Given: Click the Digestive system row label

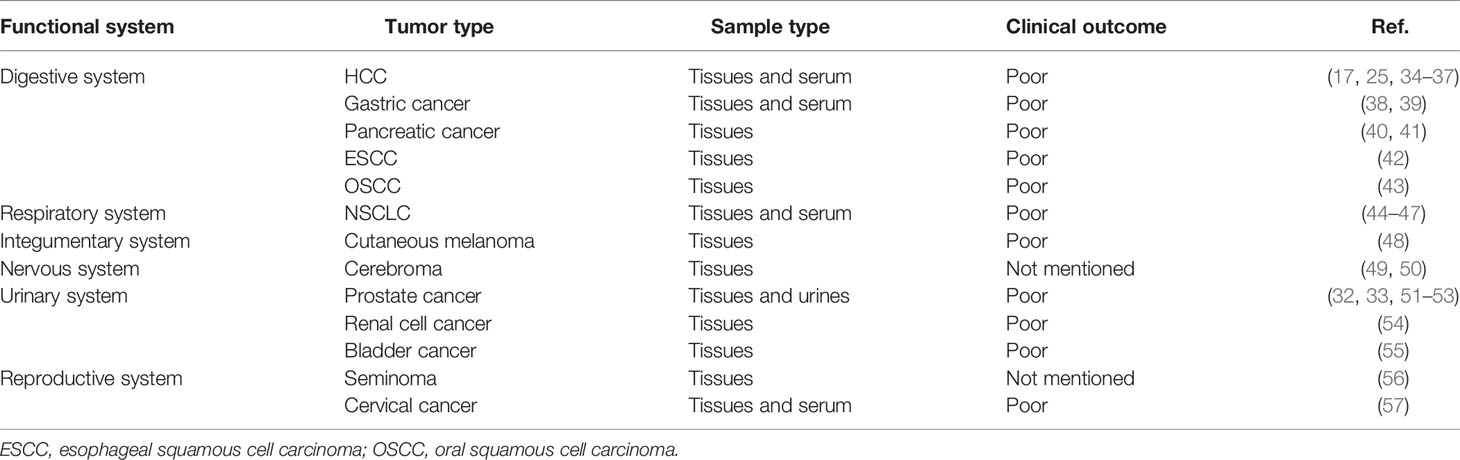Looking at the screenshot, I should pos(74,76).
